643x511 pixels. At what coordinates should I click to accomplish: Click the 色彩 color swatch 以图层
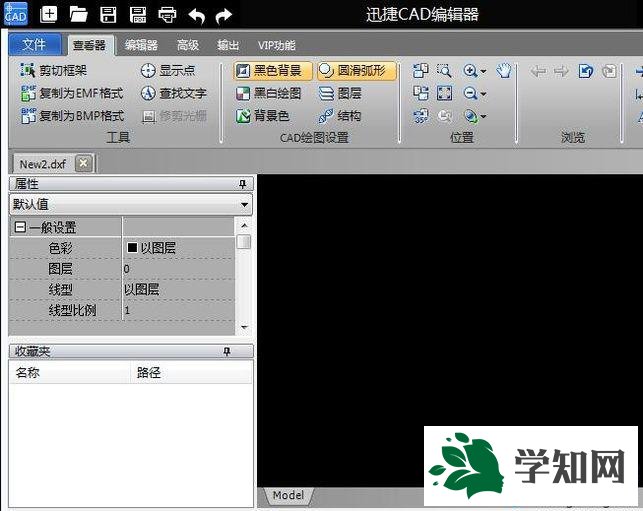tap(132, 247)
